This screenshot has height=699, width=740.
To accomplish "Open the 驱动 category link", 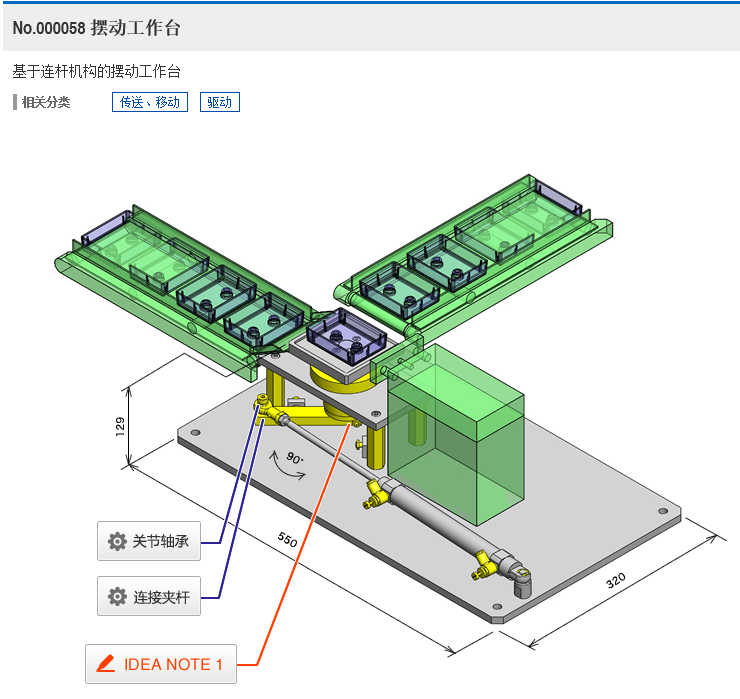I will (x=219, y=102).
